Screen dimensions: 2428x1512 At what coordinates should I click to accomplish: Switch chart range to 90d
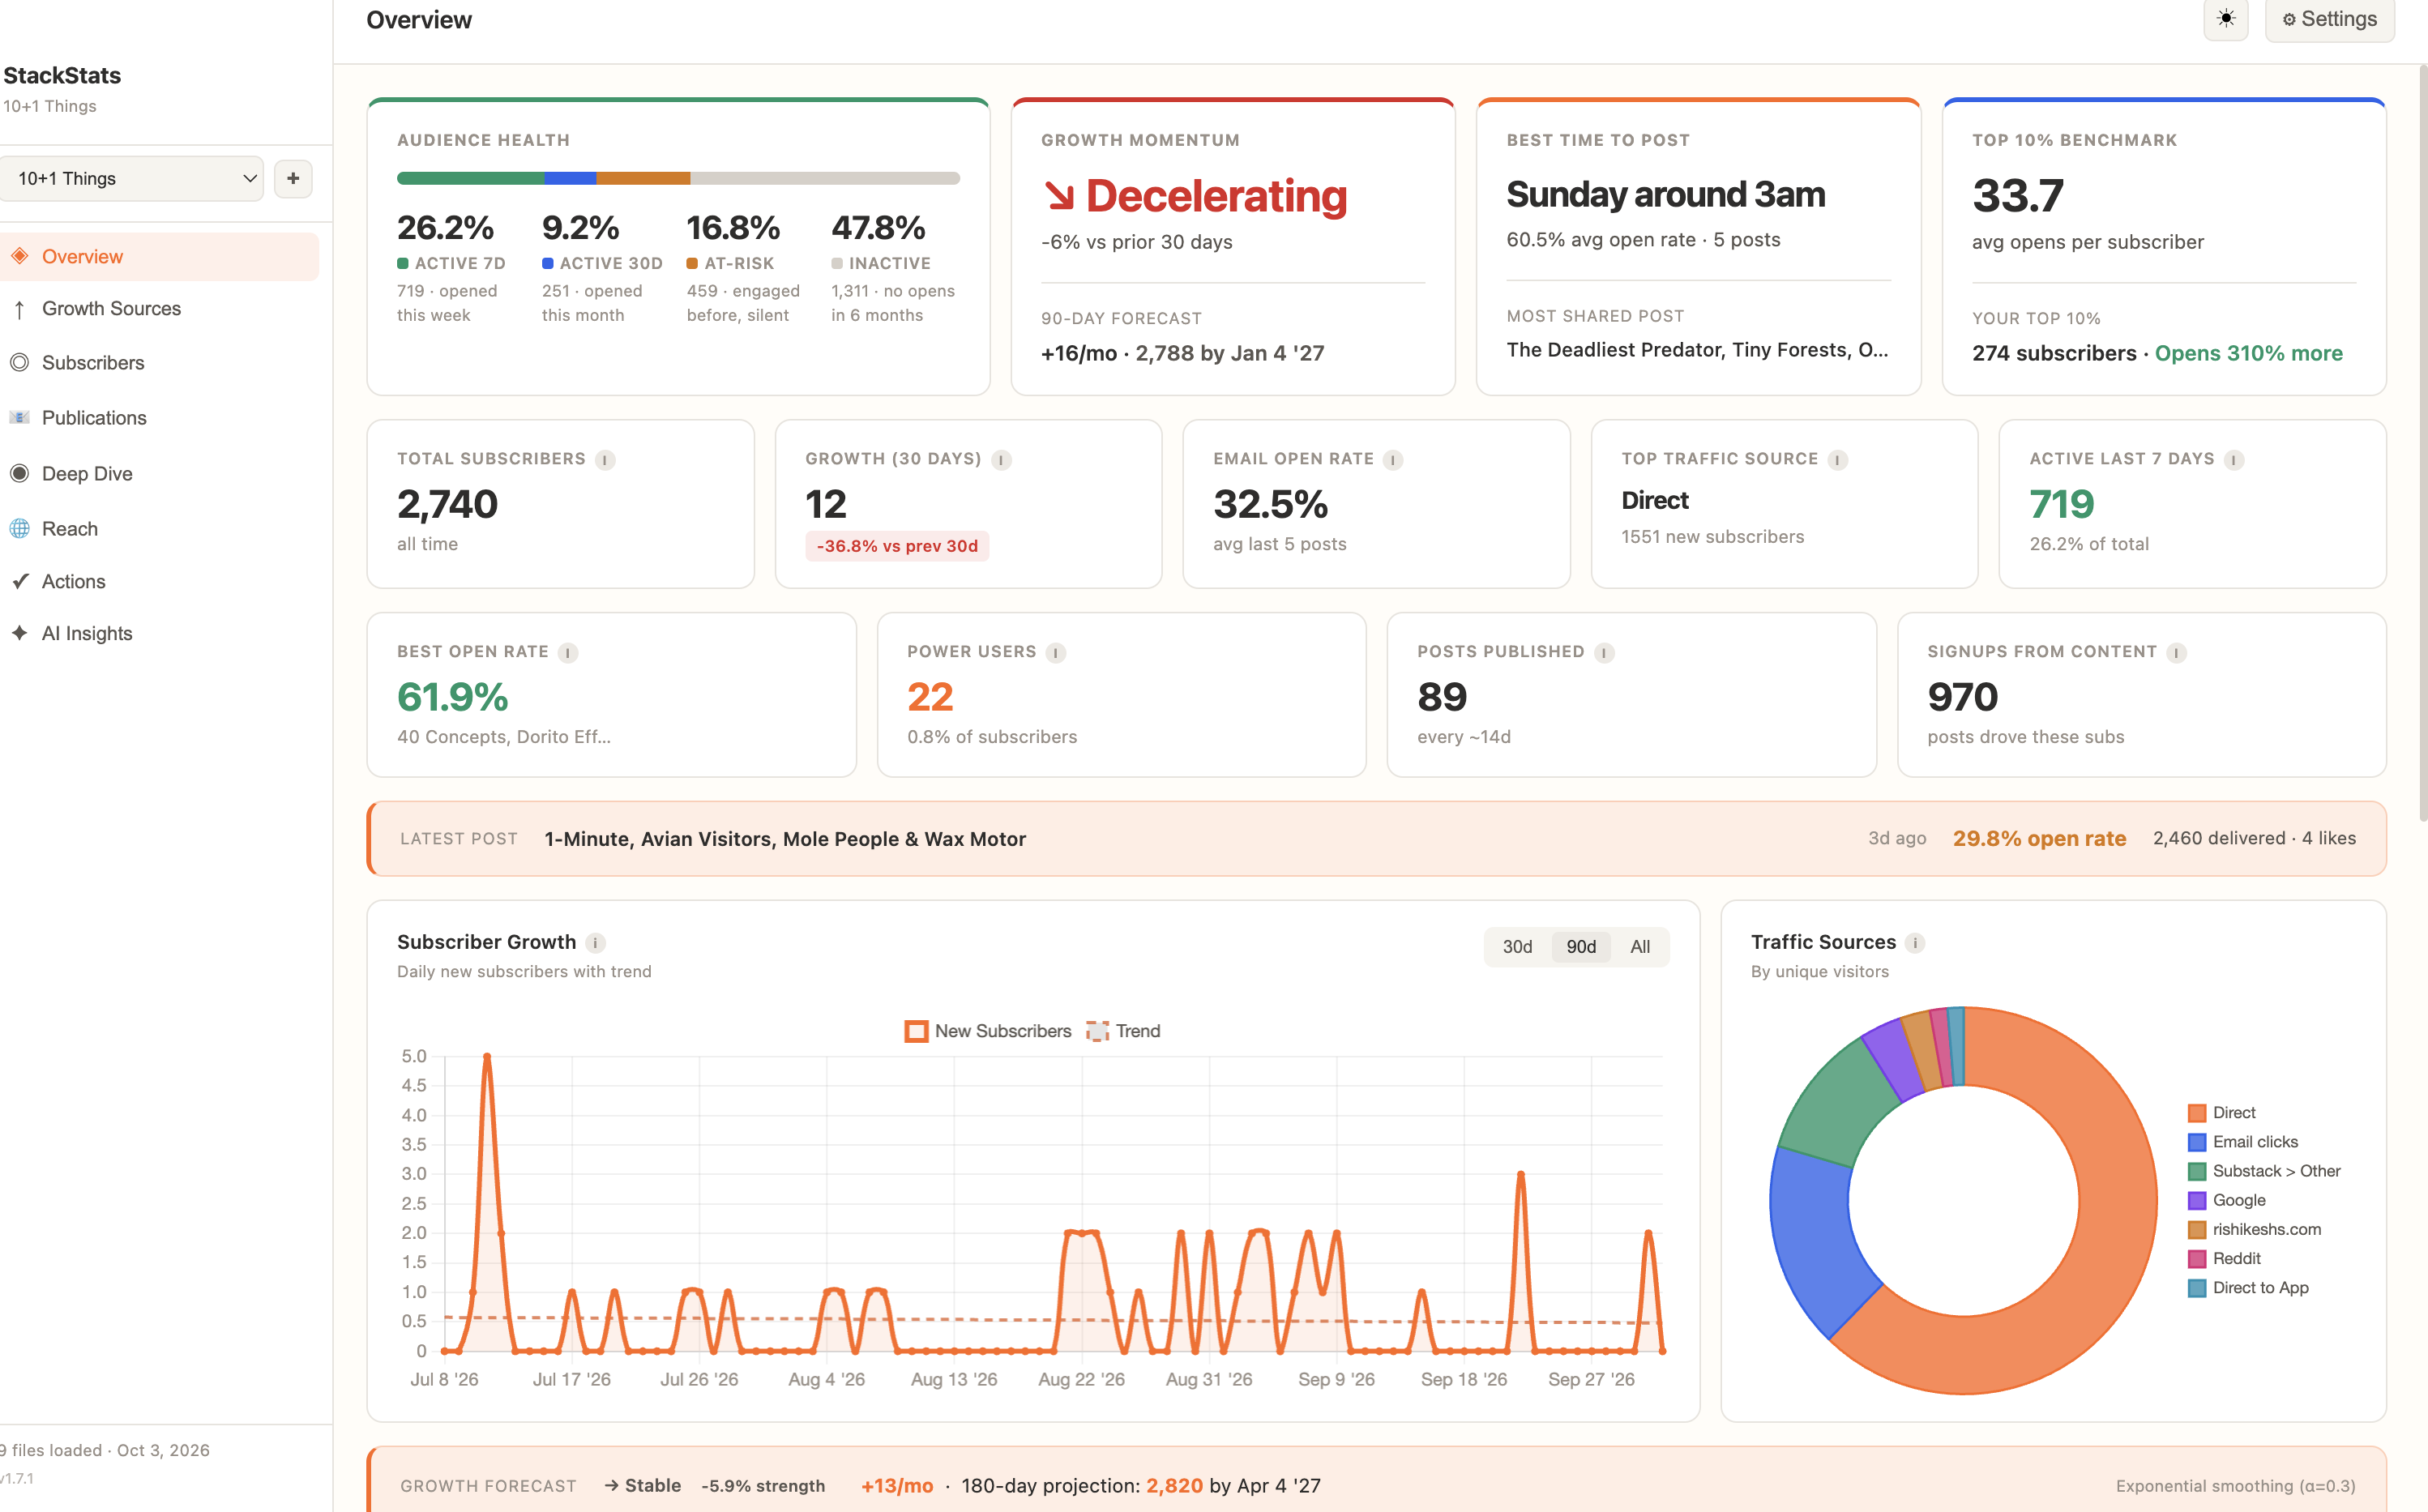1581,947
